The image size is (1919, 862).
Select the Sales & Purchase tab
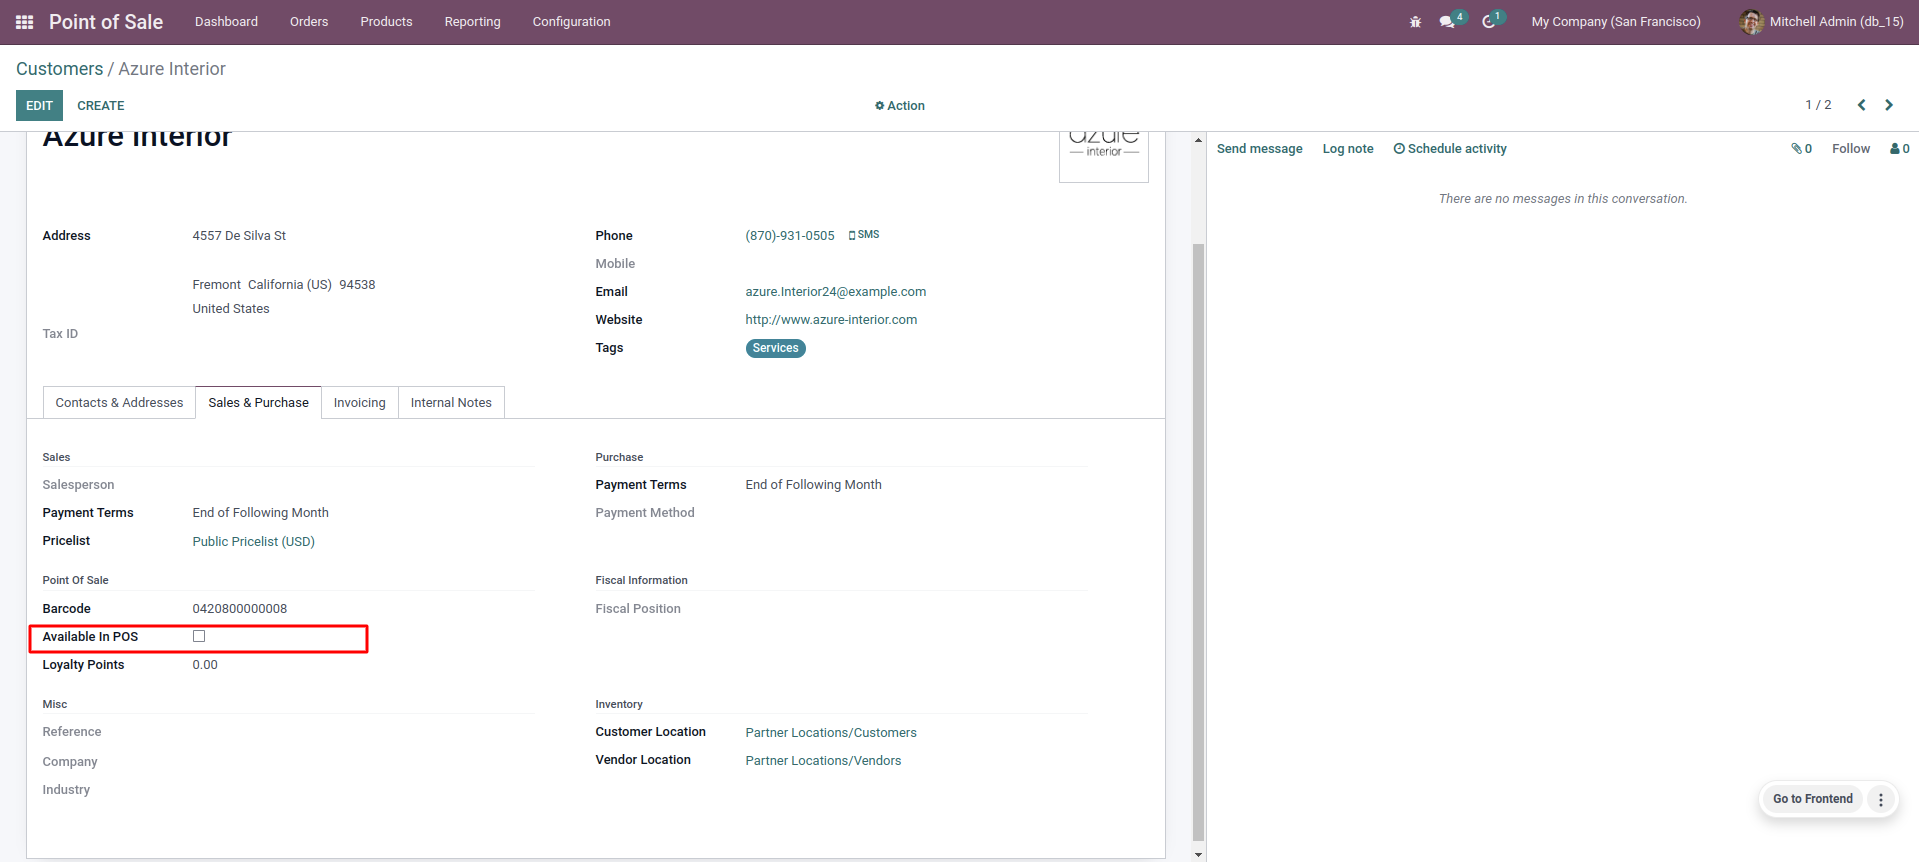click(259, 403)
